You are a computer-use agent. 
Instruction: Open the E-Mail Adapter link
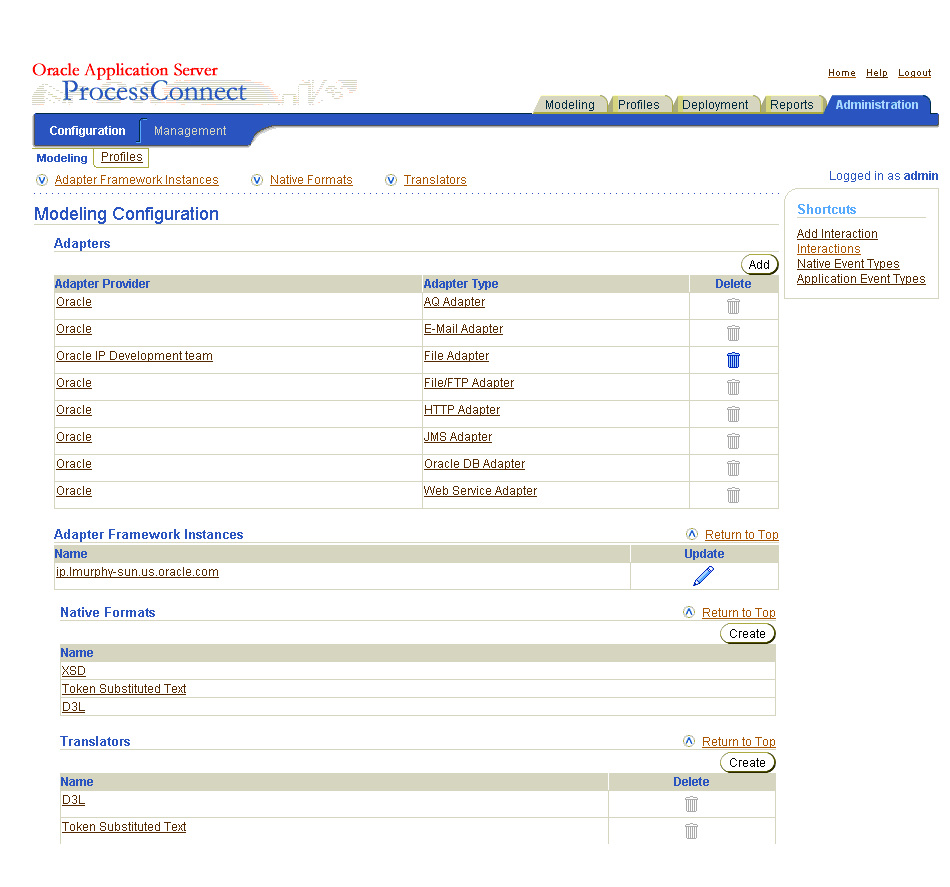463,329
